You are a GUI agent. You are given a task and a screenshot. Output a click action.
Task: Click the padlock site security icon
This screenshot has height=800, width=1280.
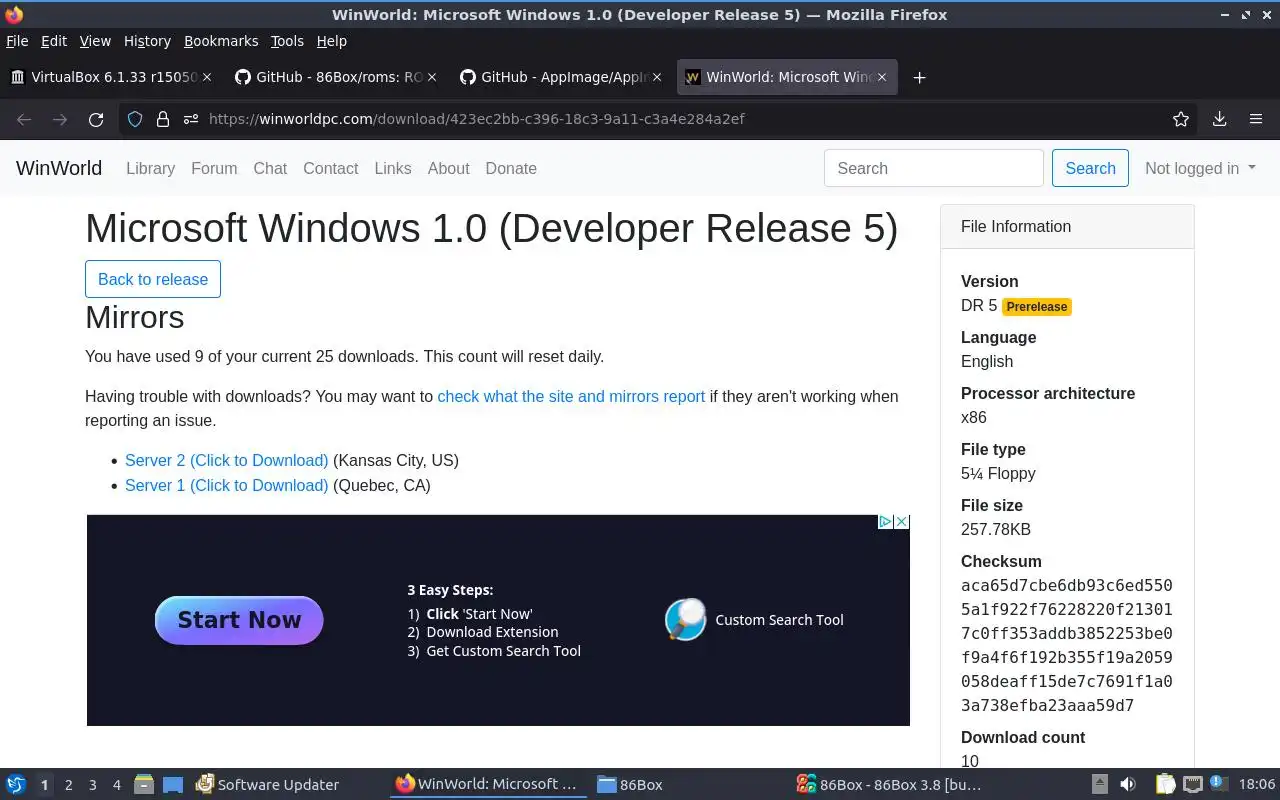tap(163, 119)
